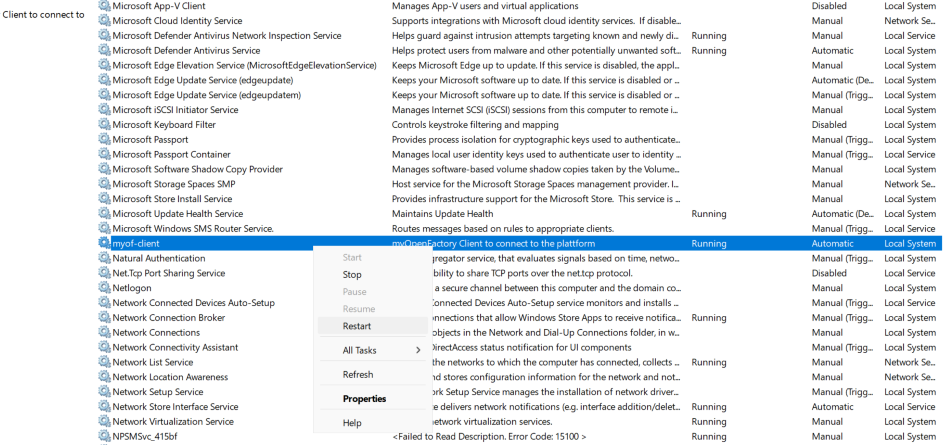Click 'Maintains Update Health' description

point(442,214)
